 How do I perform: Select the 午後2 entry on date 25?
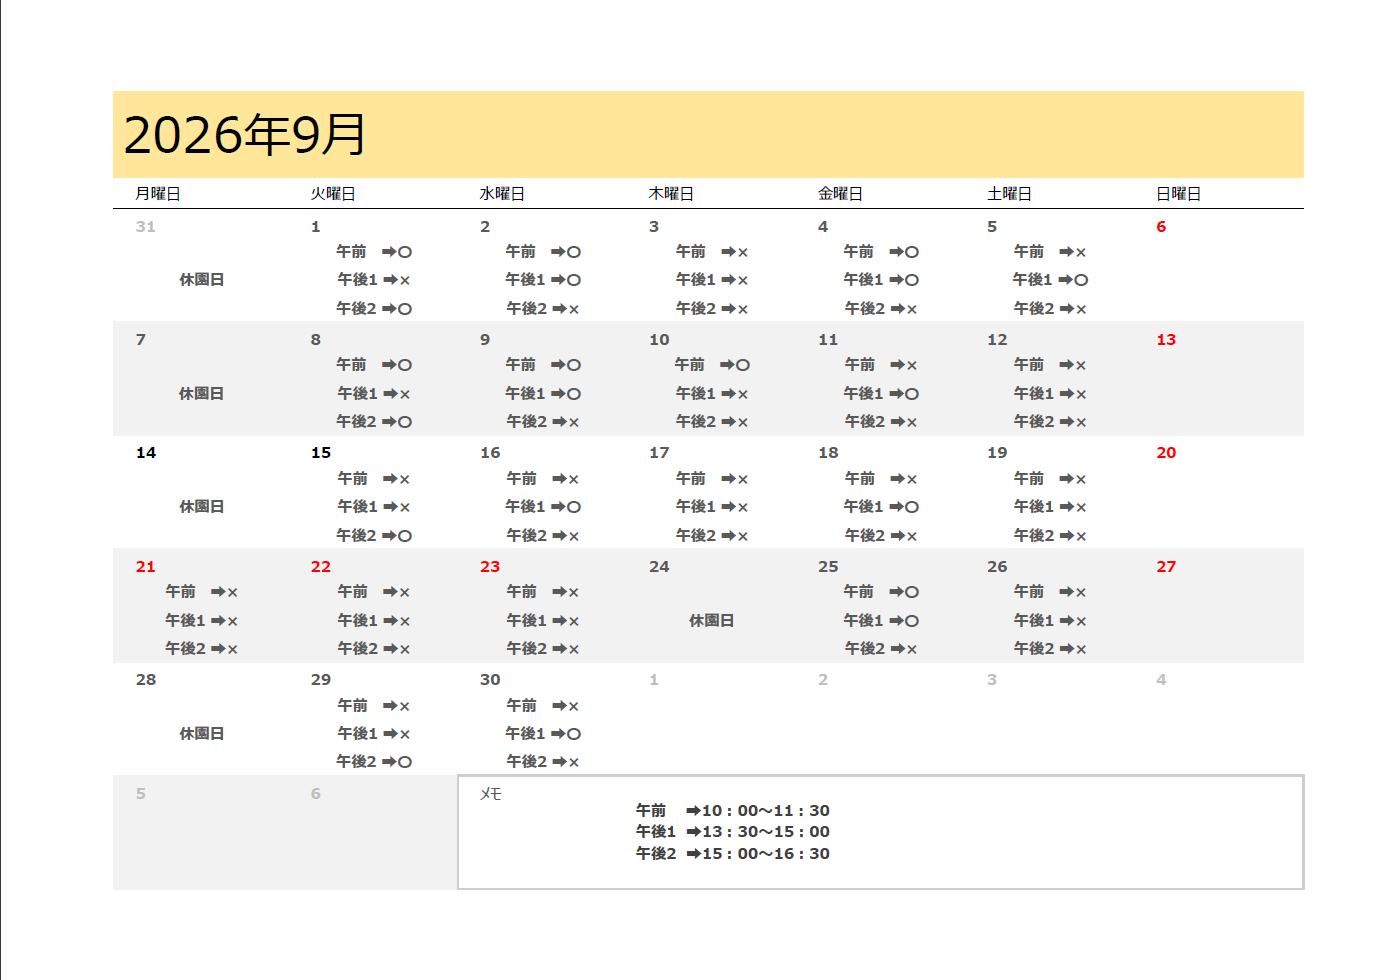881,649
